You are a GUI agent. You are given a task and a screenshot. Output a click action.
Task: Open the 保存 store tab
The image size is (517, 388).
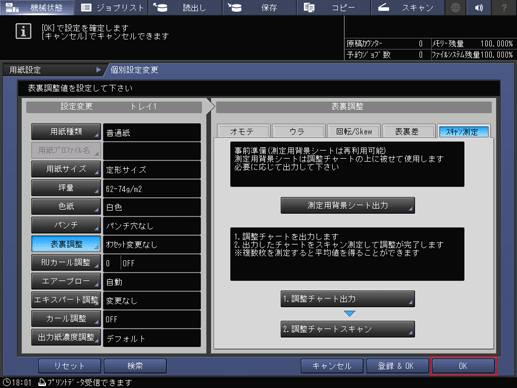click(x=260, y=7)
